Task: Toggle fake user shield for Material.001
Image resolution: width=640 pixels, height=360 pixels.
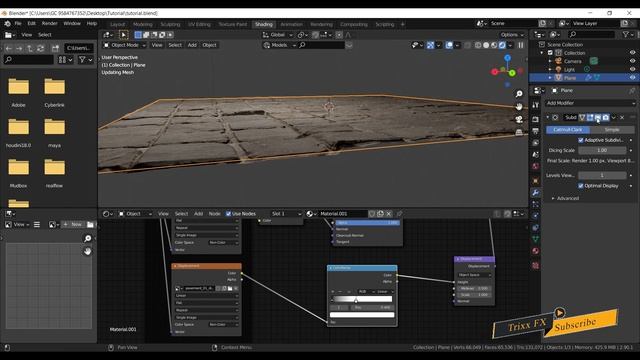Action: [372, 213]
